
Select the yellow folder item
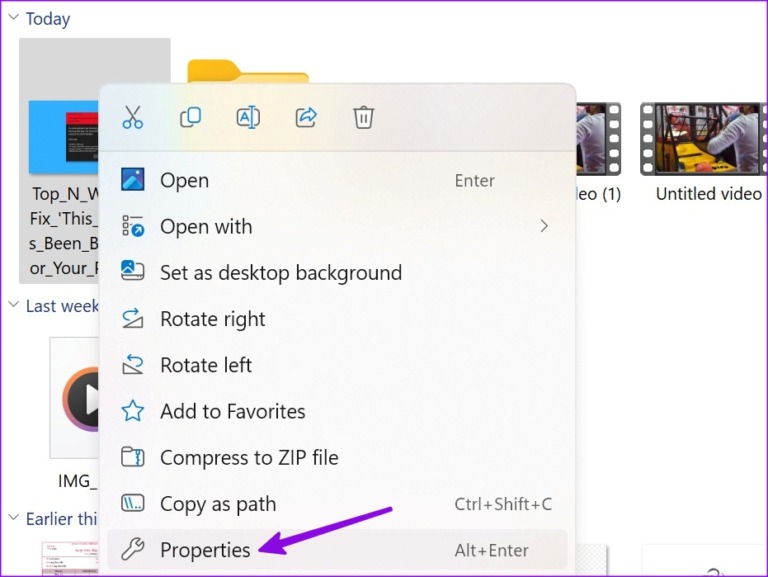[247, 72]
